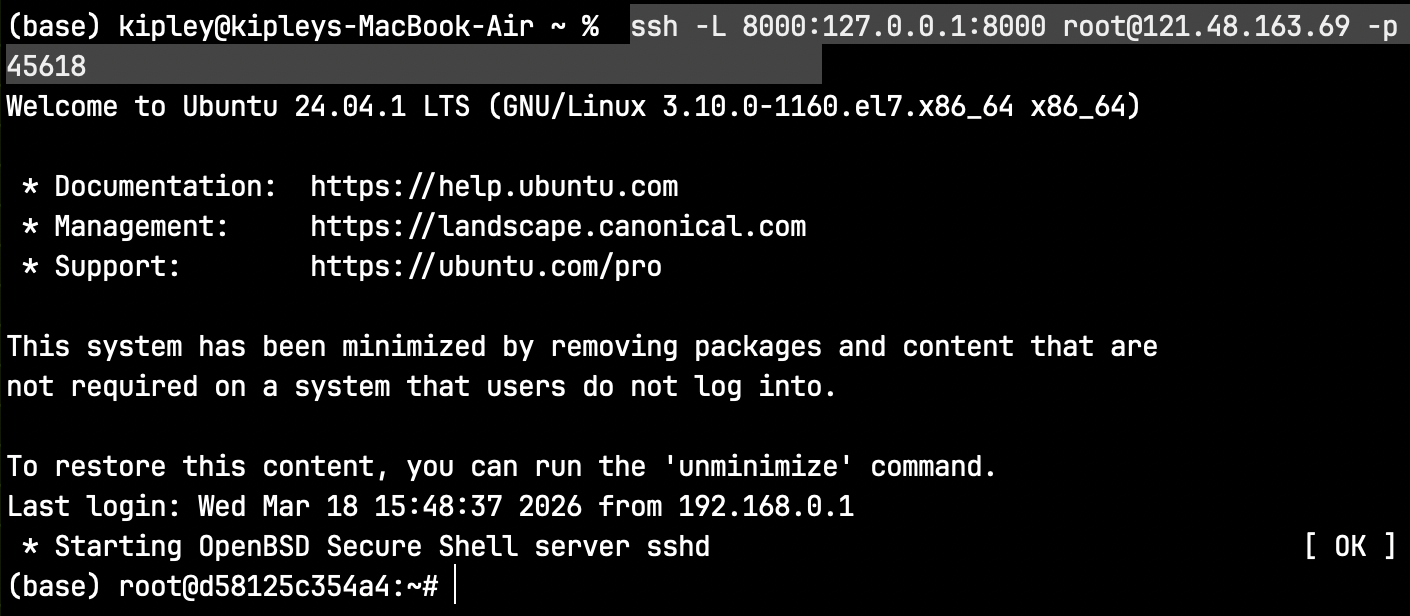The height and width of the screenshot is (616, 1410).
Task: Click the [ OK ] status indicator
Action: [x=1349, y=546]
